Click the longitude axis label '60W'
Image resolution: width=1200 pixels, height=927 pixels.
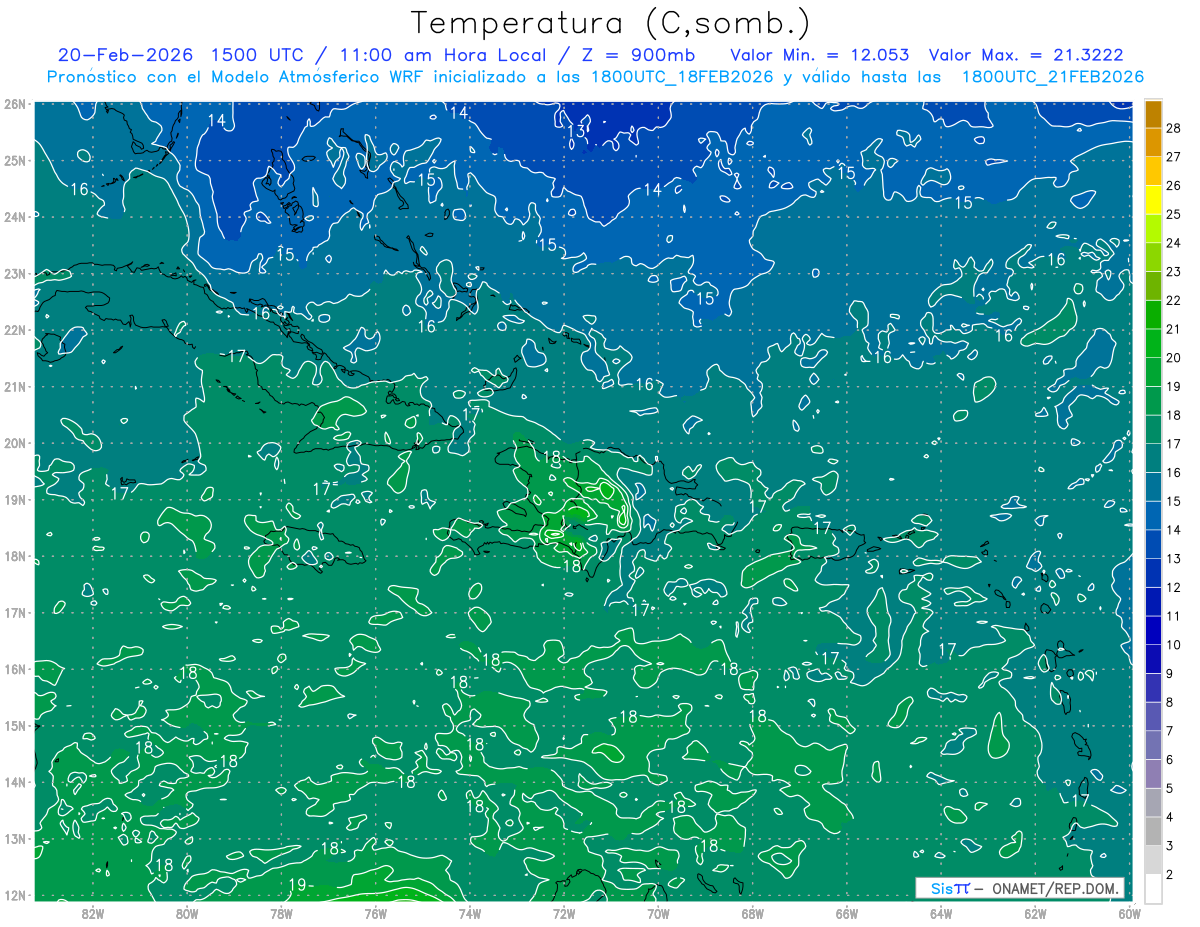(x=1129, y=912)
